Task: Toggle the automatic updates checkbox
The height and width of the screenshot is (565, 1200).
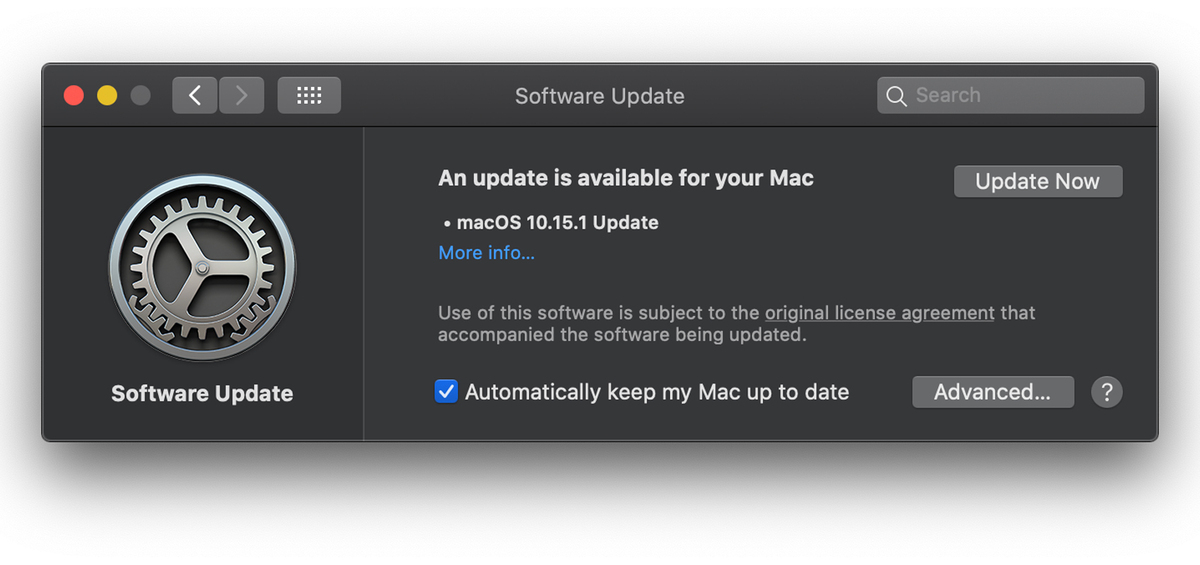Action: (x=446, y=392)
